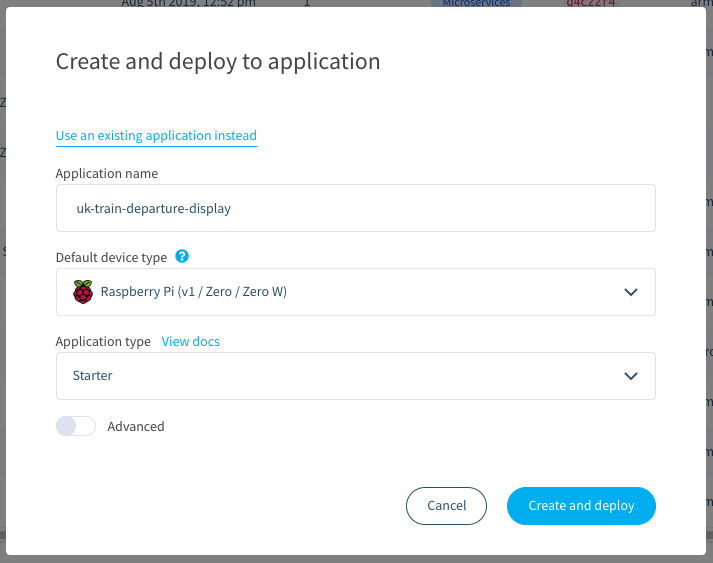Click the Default device type label

click(x=111, y=257)
